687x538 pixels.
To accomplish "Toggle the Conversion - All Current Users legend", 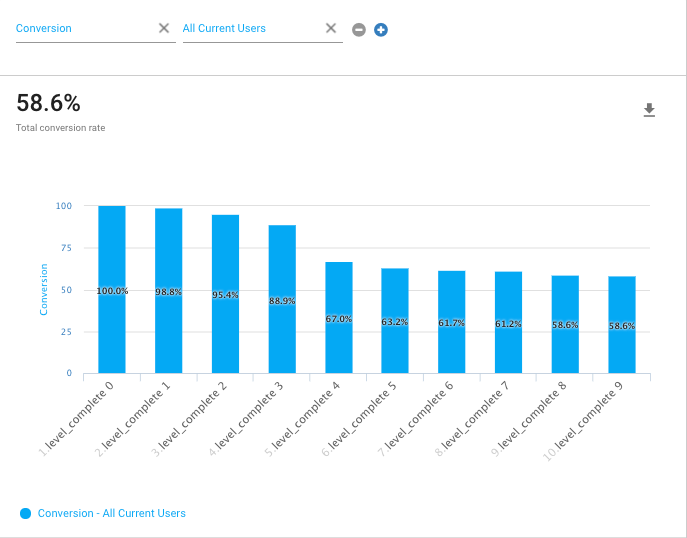I will (x=111, y=513).
